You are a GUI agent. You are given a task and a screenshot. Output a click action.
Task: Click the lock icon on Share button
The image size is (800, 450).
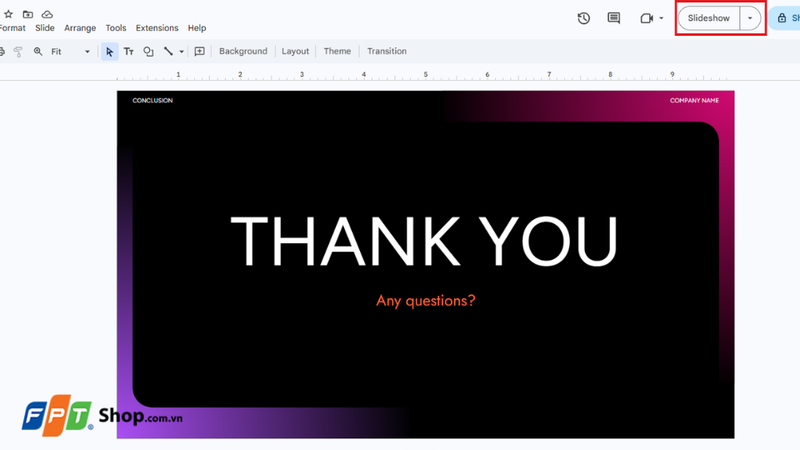(x=782, y=18)
